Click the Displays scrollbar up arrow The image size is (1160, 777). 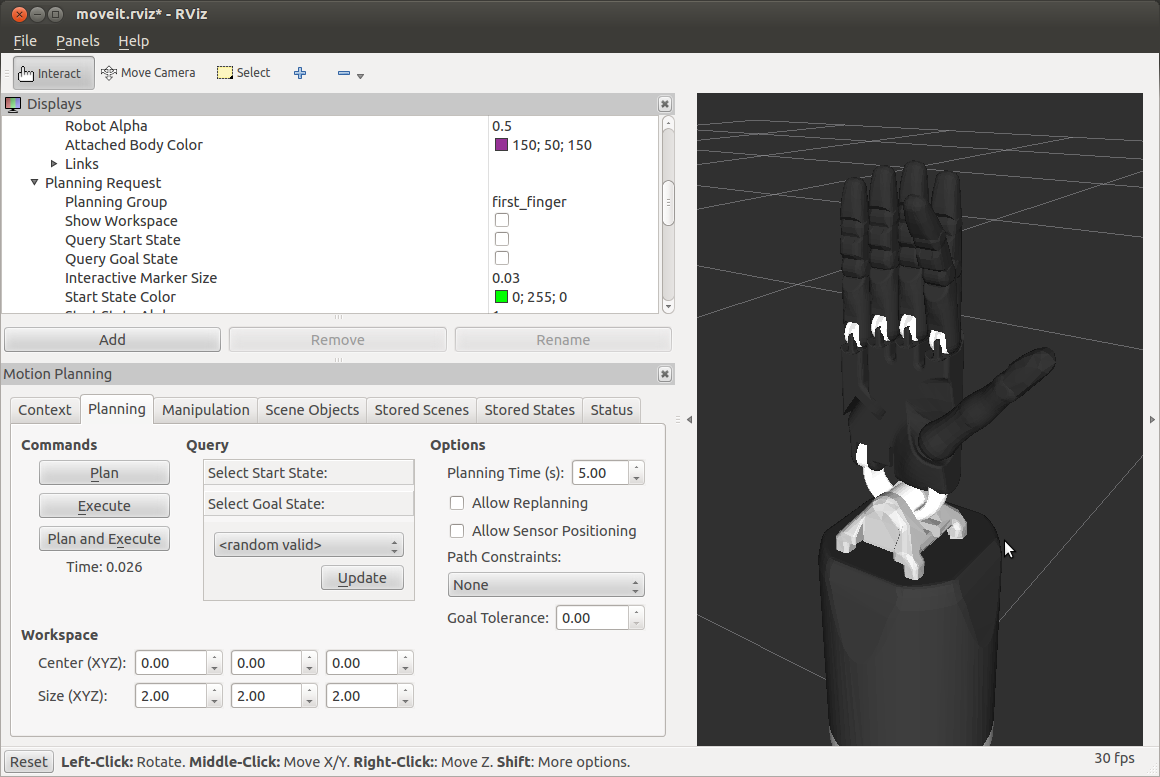(668, 122)
